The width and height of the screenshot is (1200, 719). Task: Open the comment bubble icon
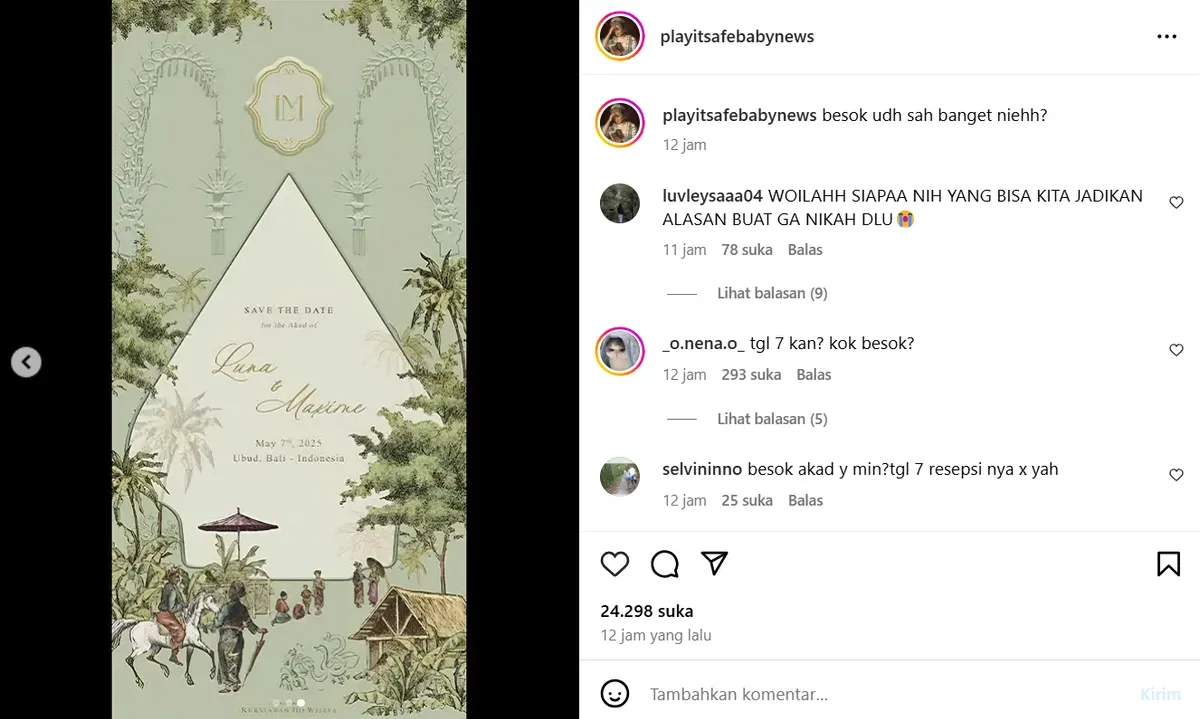[x=665, y=564]
